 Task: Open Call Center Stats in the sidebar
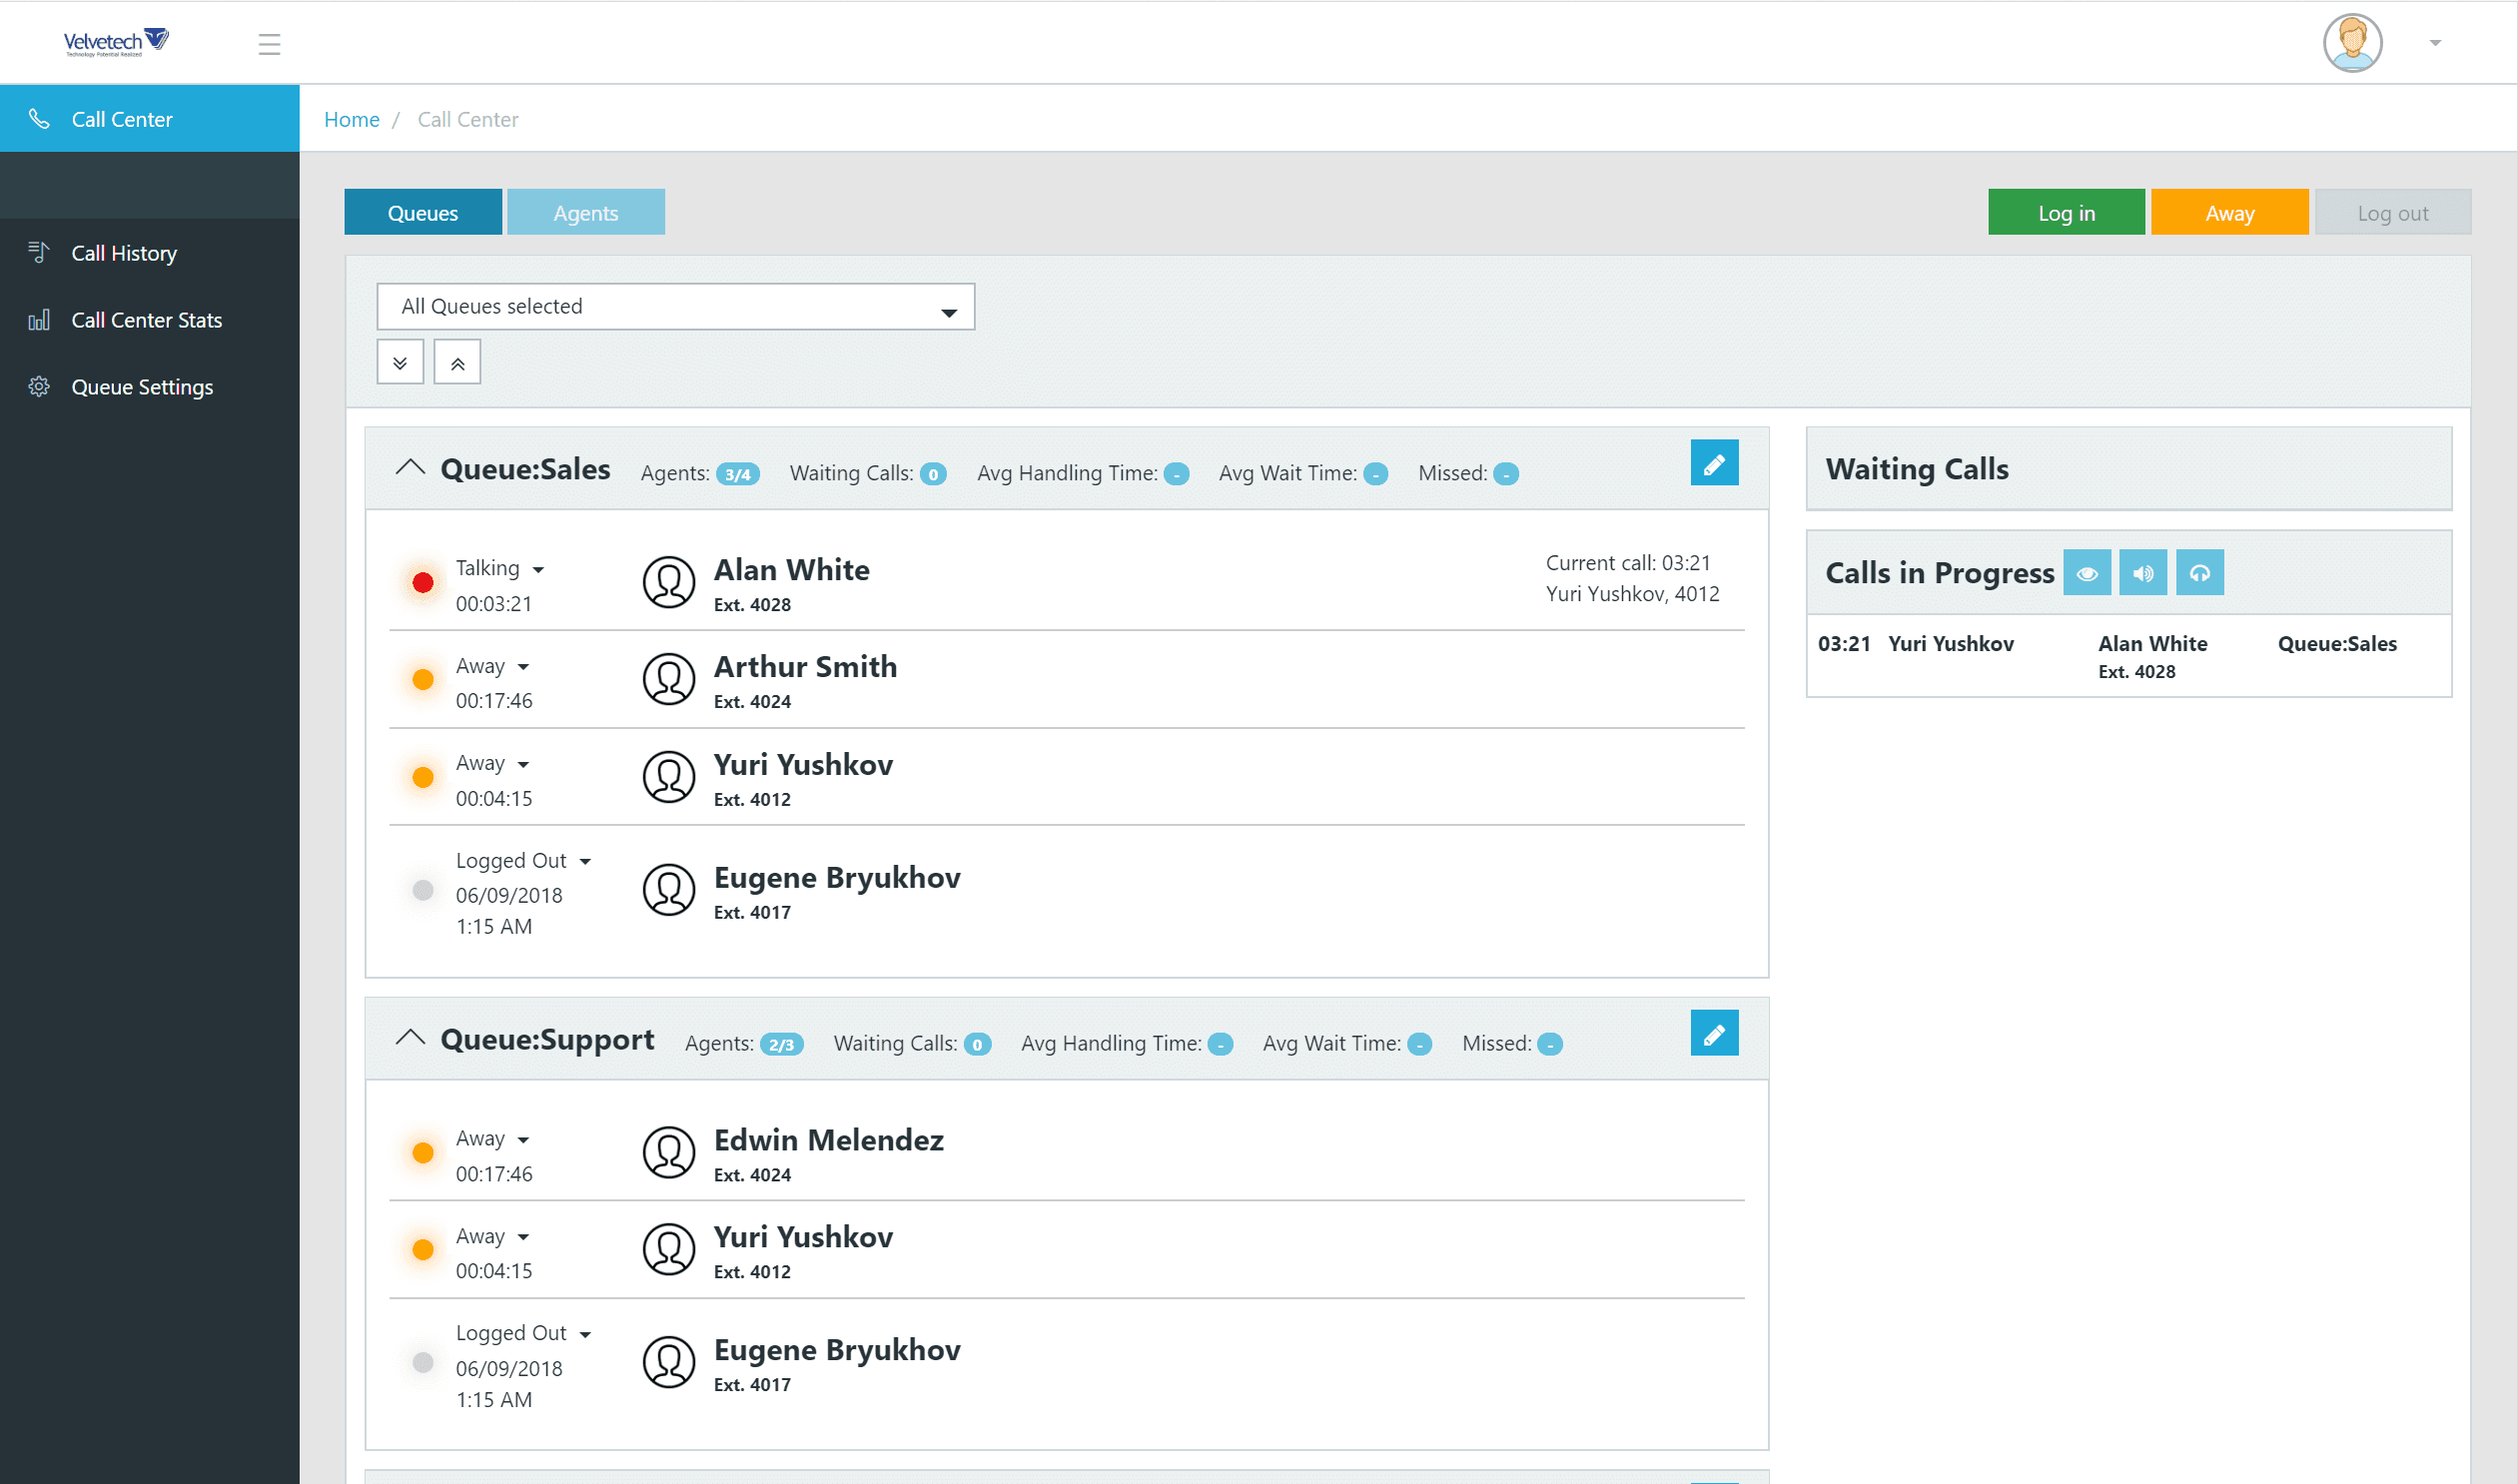click(x=146, y=319)
